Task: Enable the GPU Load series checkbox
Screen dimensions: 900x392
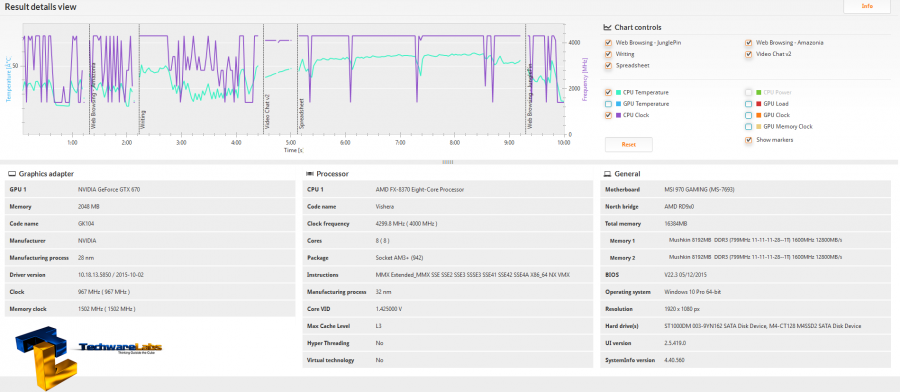Action: point(748,104)
